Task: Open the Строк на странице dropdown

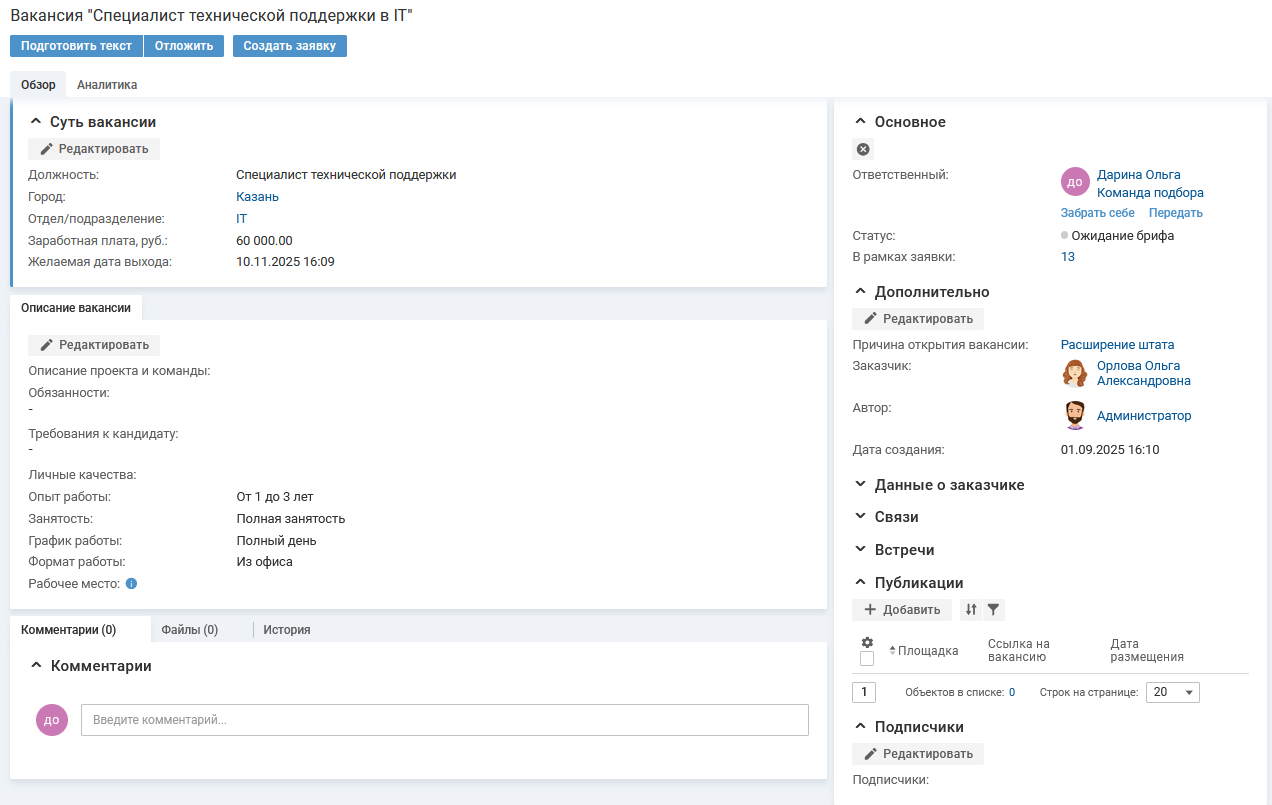Action: pyautogui.click(x=1173, y=692)
